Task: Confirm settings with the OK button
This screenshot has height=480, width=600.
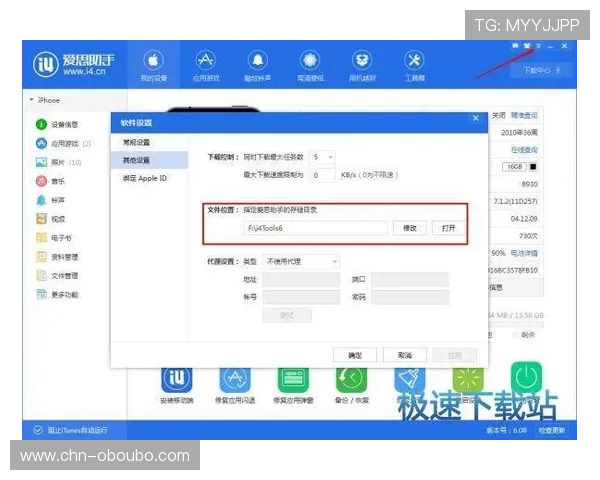Action: tap(355, 355)
